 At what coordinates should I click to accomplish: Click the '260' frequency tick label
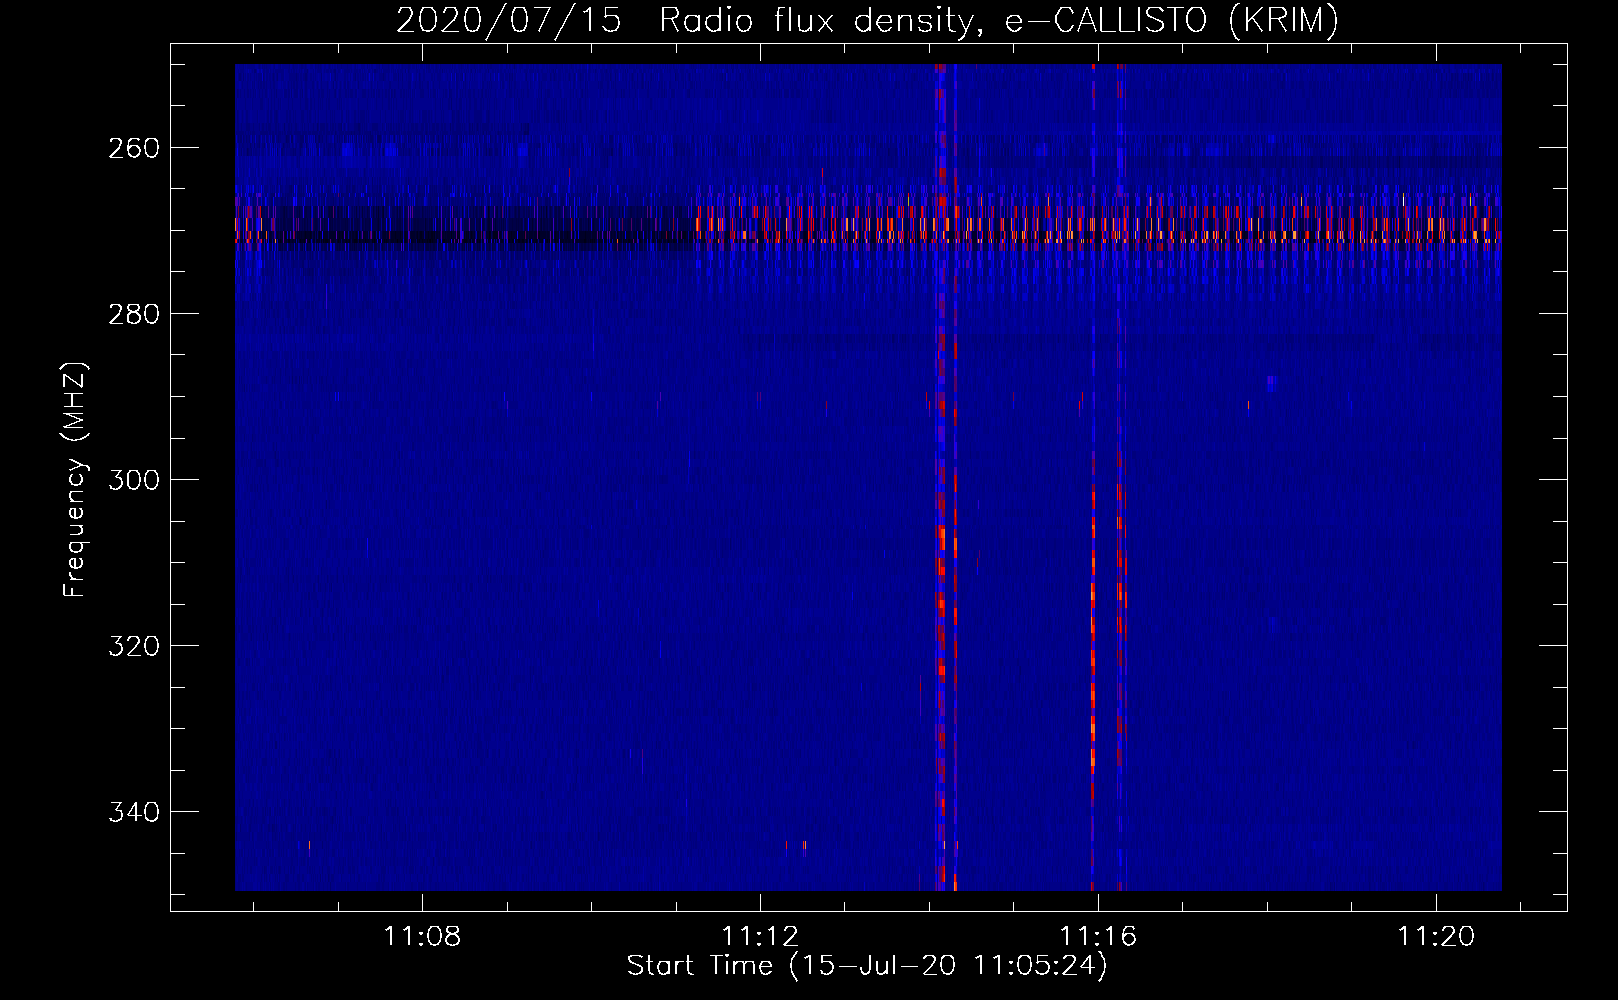[x=134, y=148]
